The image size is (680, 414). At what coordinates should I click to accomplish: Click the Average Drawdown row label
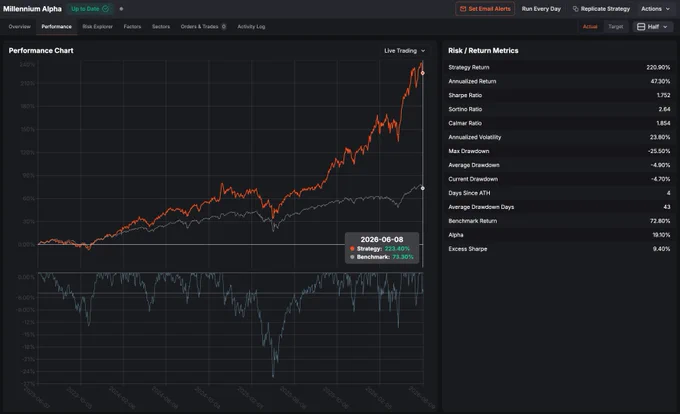pyautogui.click(x=474, y=165)
